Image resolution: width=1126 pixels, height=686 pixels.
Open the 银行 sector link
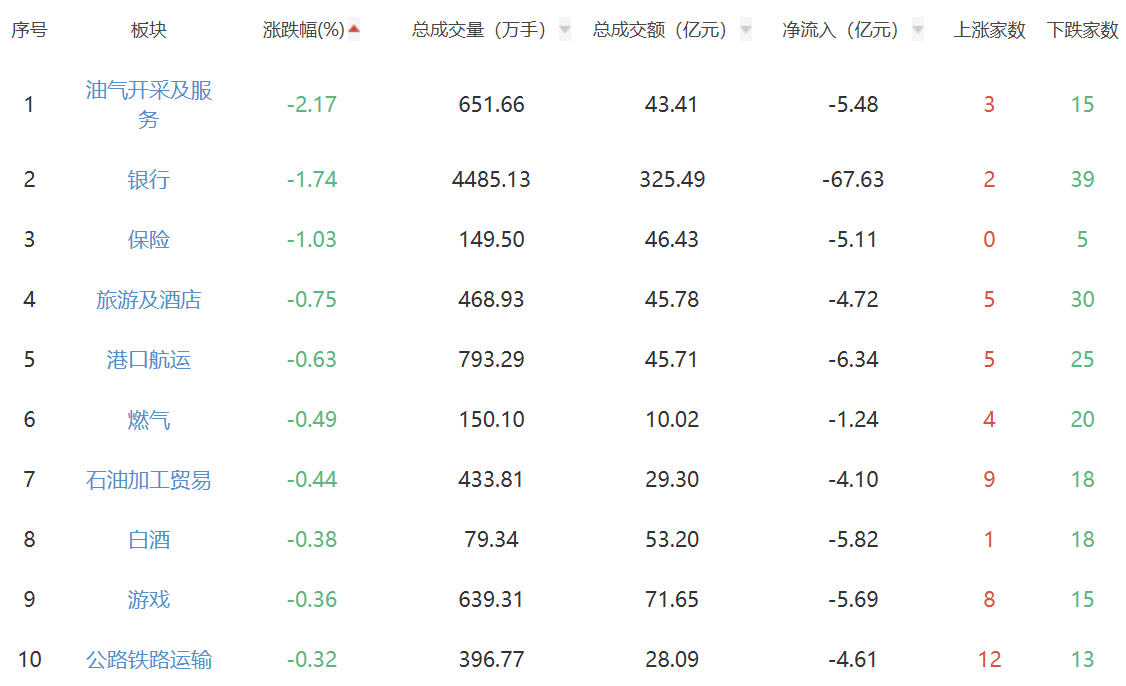coord(149,180)
